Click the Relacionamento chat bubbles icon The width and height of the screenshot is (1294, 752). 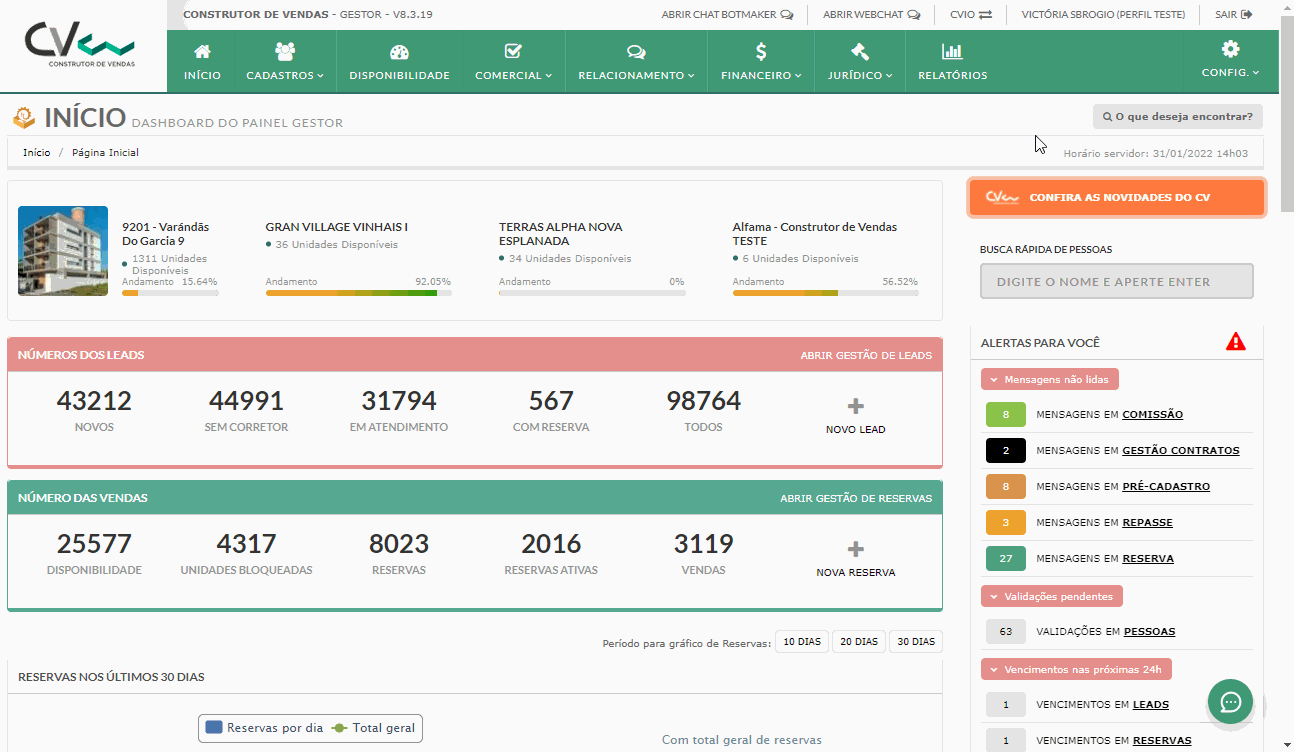point(636,51)
